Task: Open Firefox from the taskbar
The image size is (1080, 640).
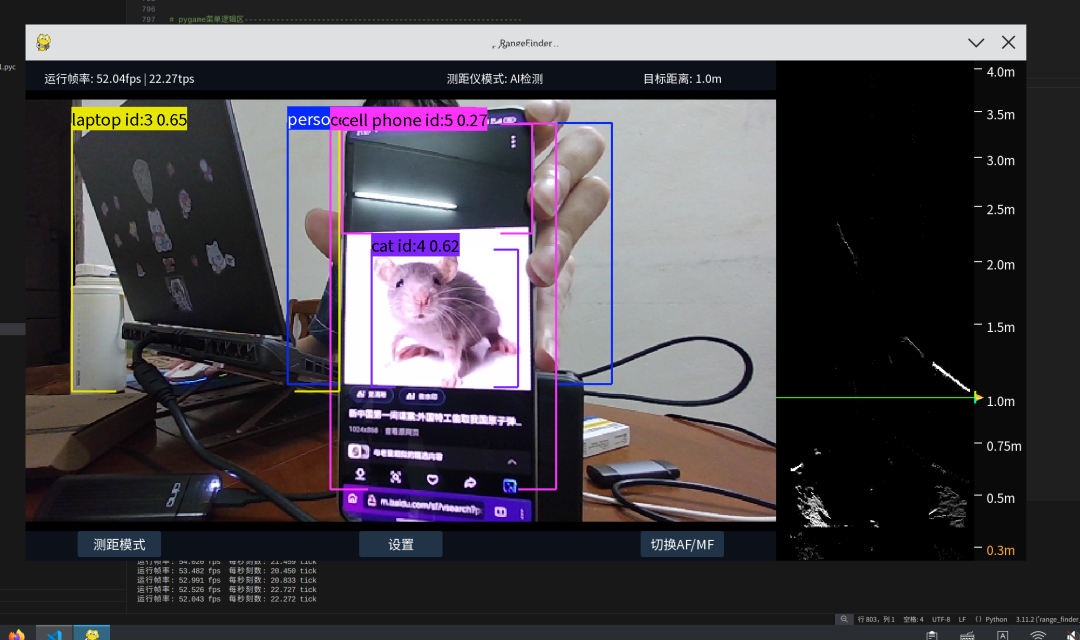Action: (16, 634)
